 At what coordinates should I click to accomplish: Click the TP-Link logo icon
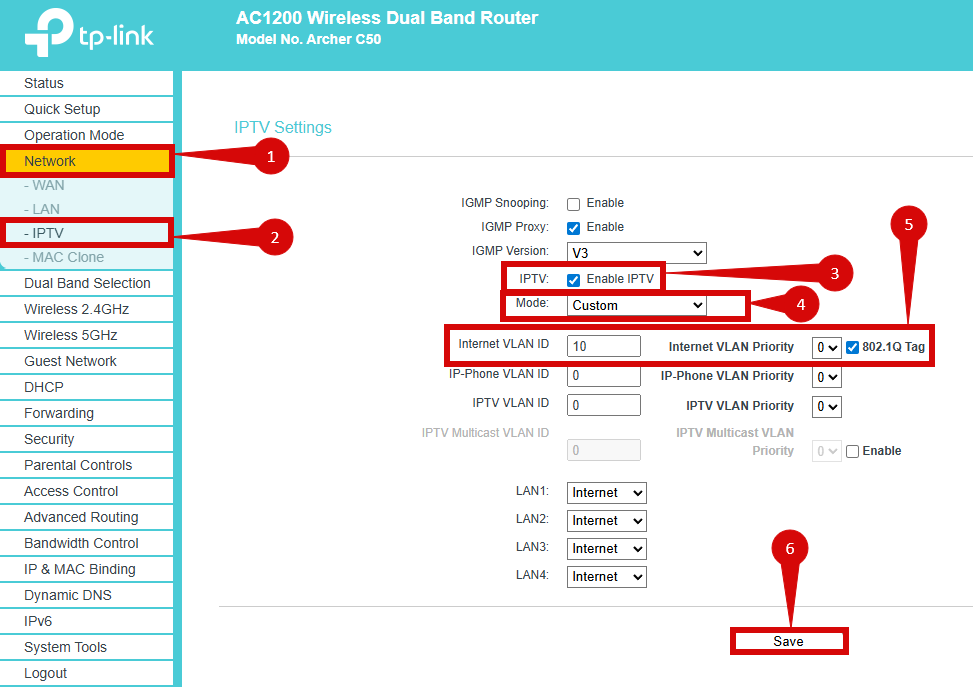click(50, 35)
